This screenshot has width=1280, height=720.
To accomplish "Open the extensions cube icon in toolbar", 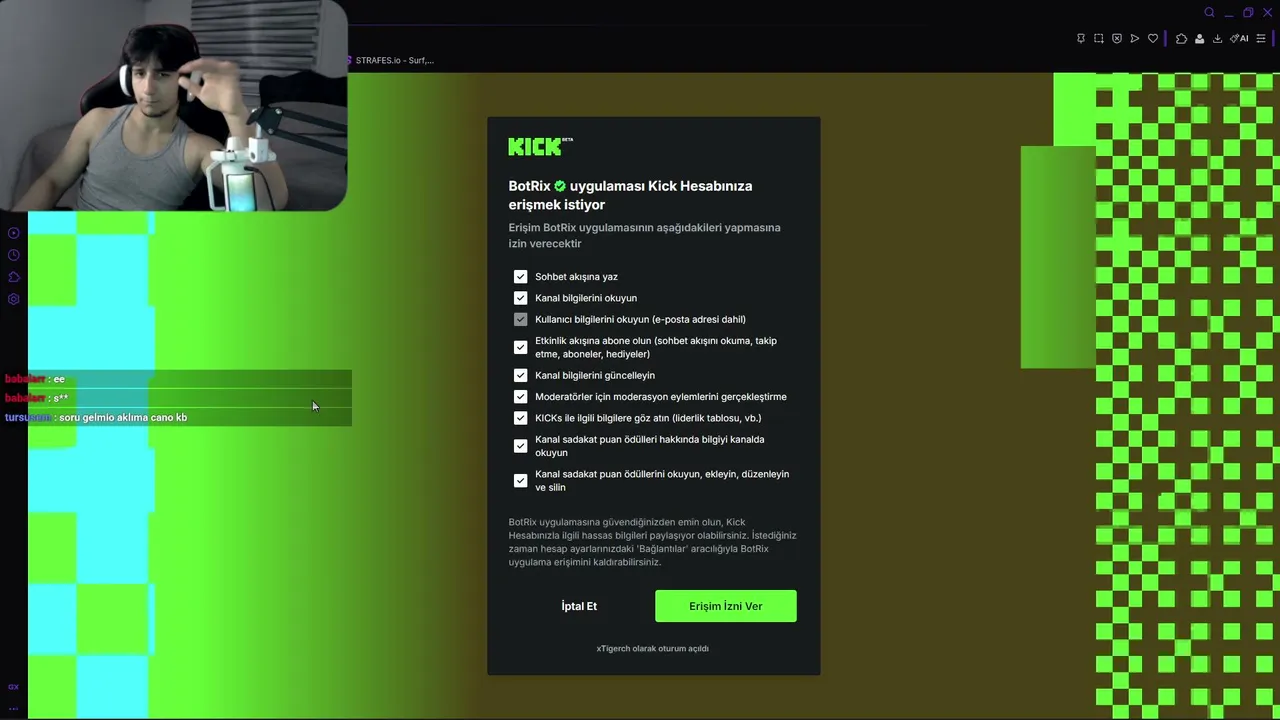I will 1182,39.
